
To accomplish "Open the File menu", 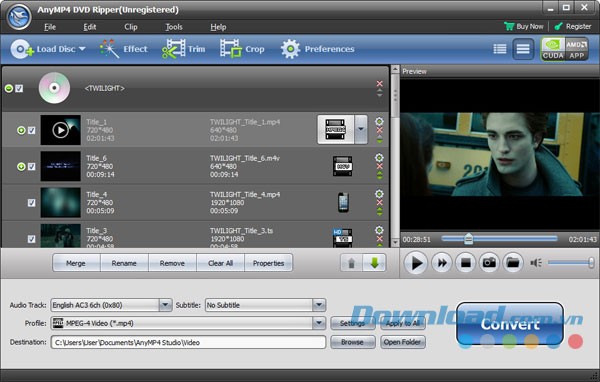I will 50,27.
